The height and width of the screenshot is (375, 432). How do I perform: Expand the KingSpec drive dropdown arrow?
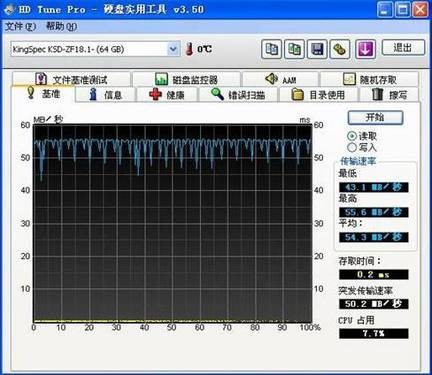[x=173, y=49]
